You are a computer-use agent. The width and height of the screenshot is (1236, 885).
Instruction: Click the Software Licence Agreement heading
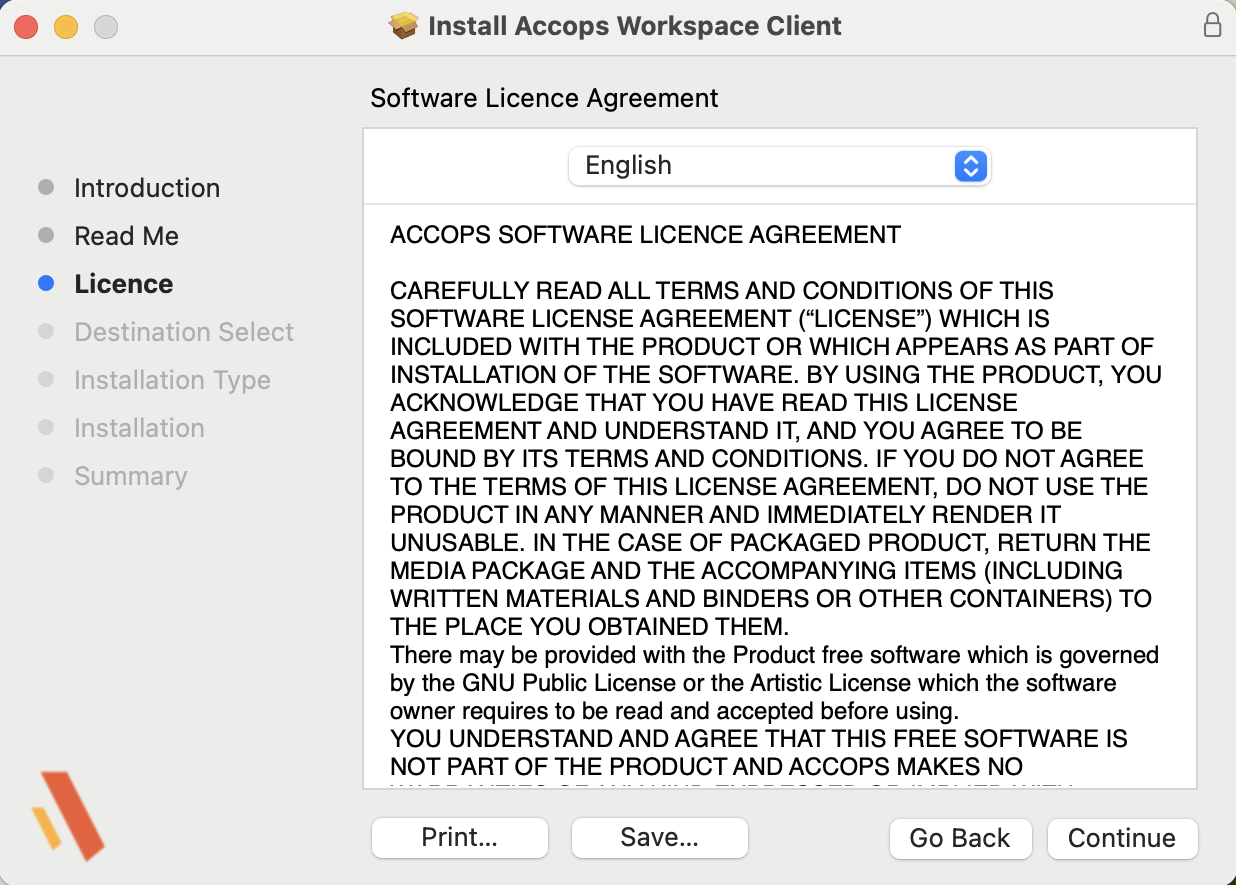544,98
